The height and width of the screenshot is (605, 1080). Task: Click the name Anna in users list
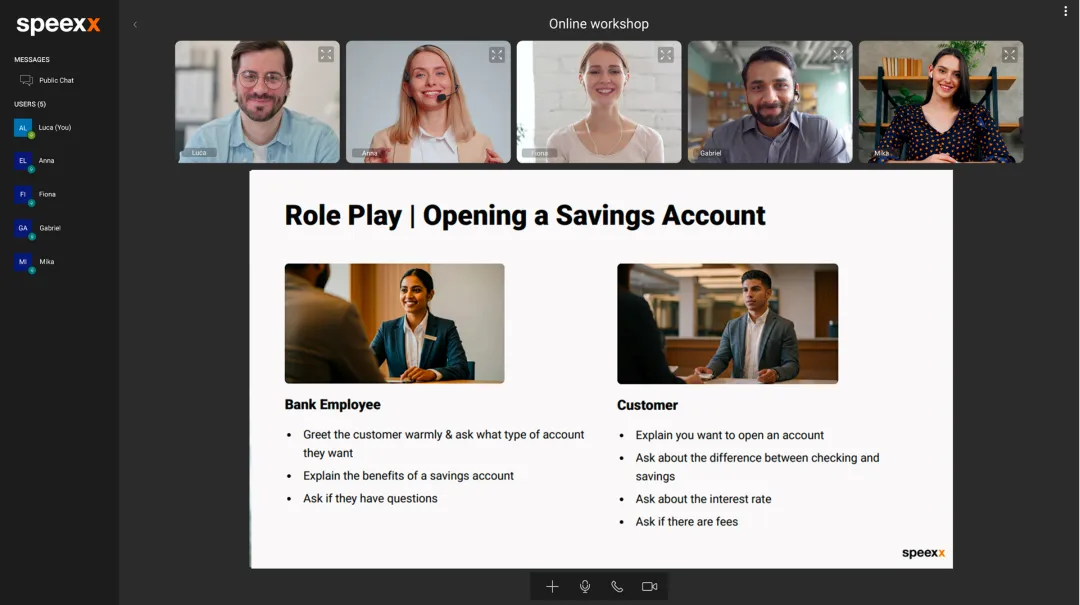tap(46, 161)
